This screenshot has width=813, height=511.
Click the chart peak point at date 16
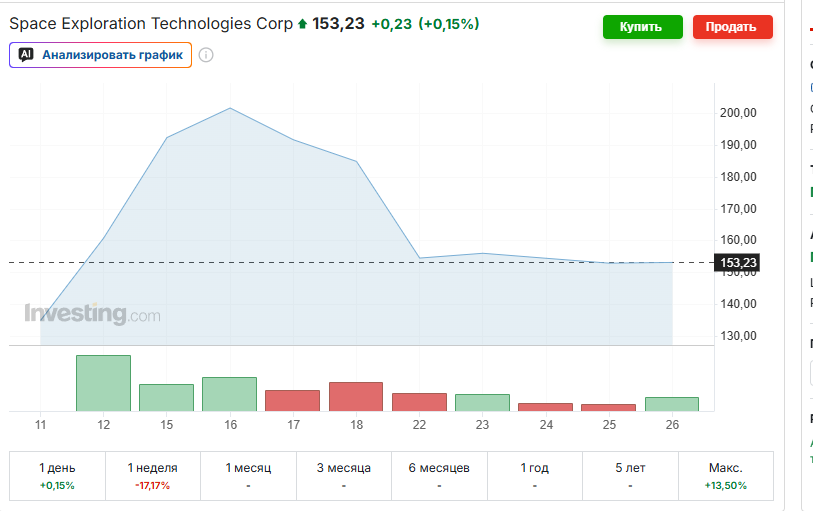(x=230, y=108)
